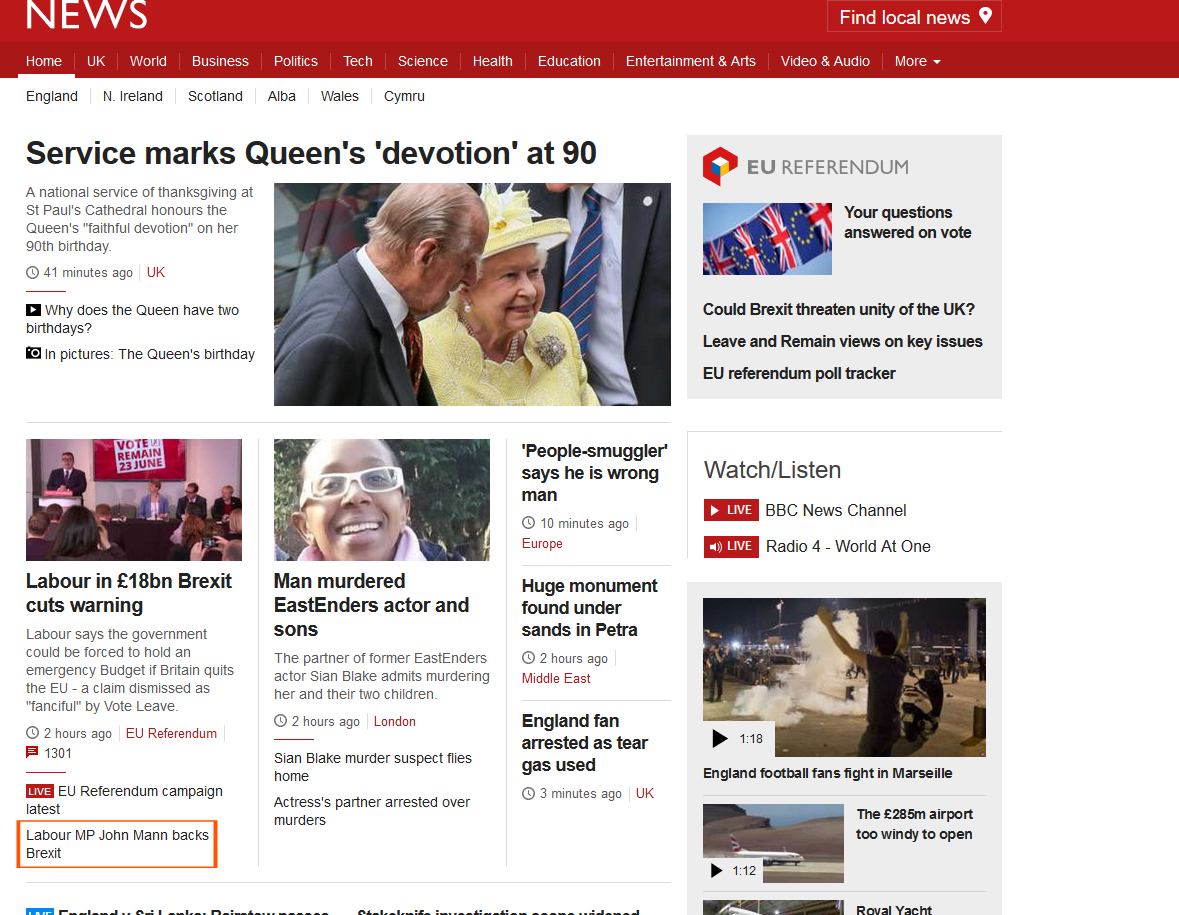
Task: Open the World section
Action: point(148,61)
